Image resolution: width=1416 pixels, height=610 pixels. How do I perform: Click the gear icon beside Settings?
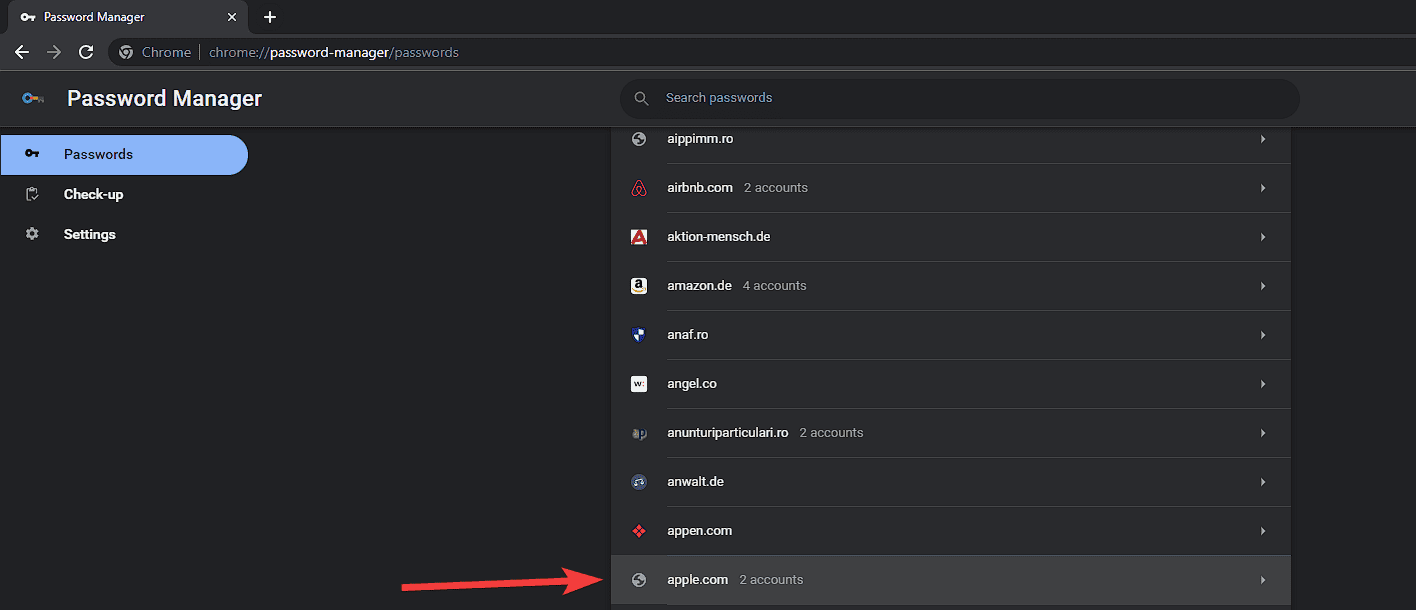[32, 234]
